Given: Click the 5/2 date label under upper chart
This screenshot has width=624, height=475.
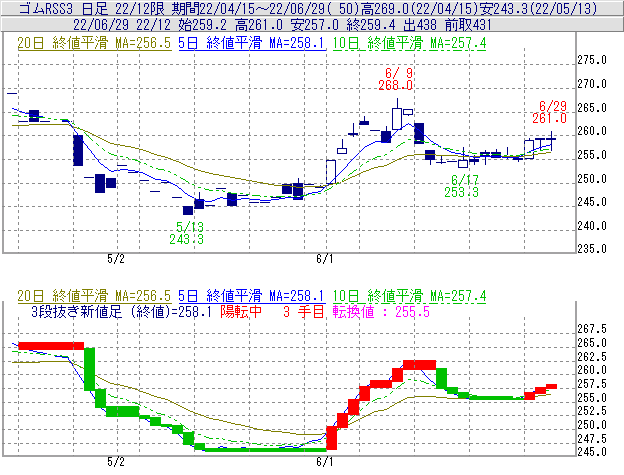Looking at the screenshot, I should click(x=116, y=259).
